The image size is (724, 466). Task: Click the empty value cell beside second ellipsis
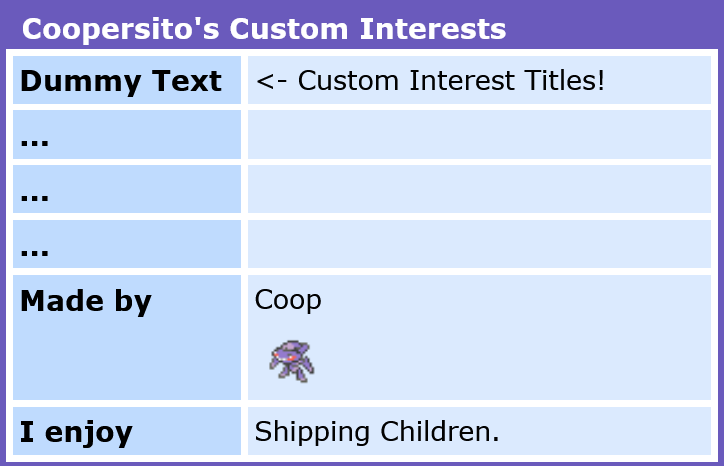[479, 189]
